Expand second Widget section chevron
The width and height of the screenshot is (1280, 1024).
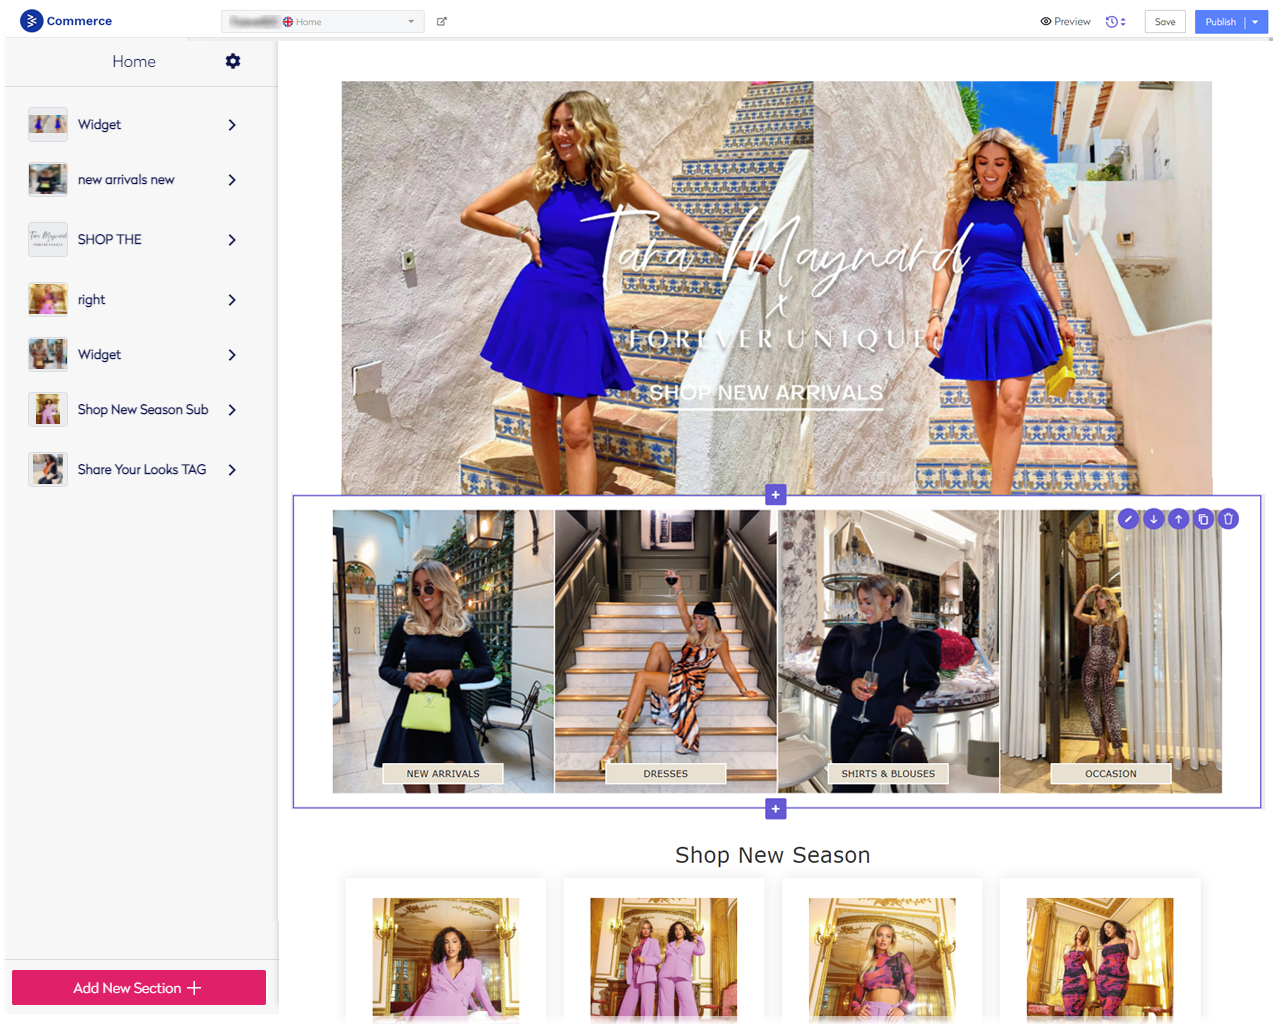point(232,355)
